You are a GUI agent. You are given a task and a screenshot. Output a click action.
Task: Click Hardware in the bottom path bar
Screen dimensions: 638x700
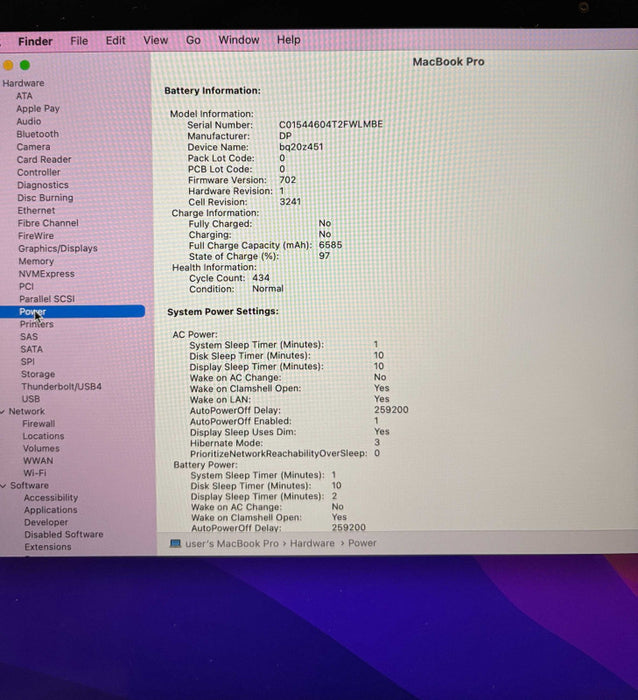pyautogui.click(x=312, y=543)
